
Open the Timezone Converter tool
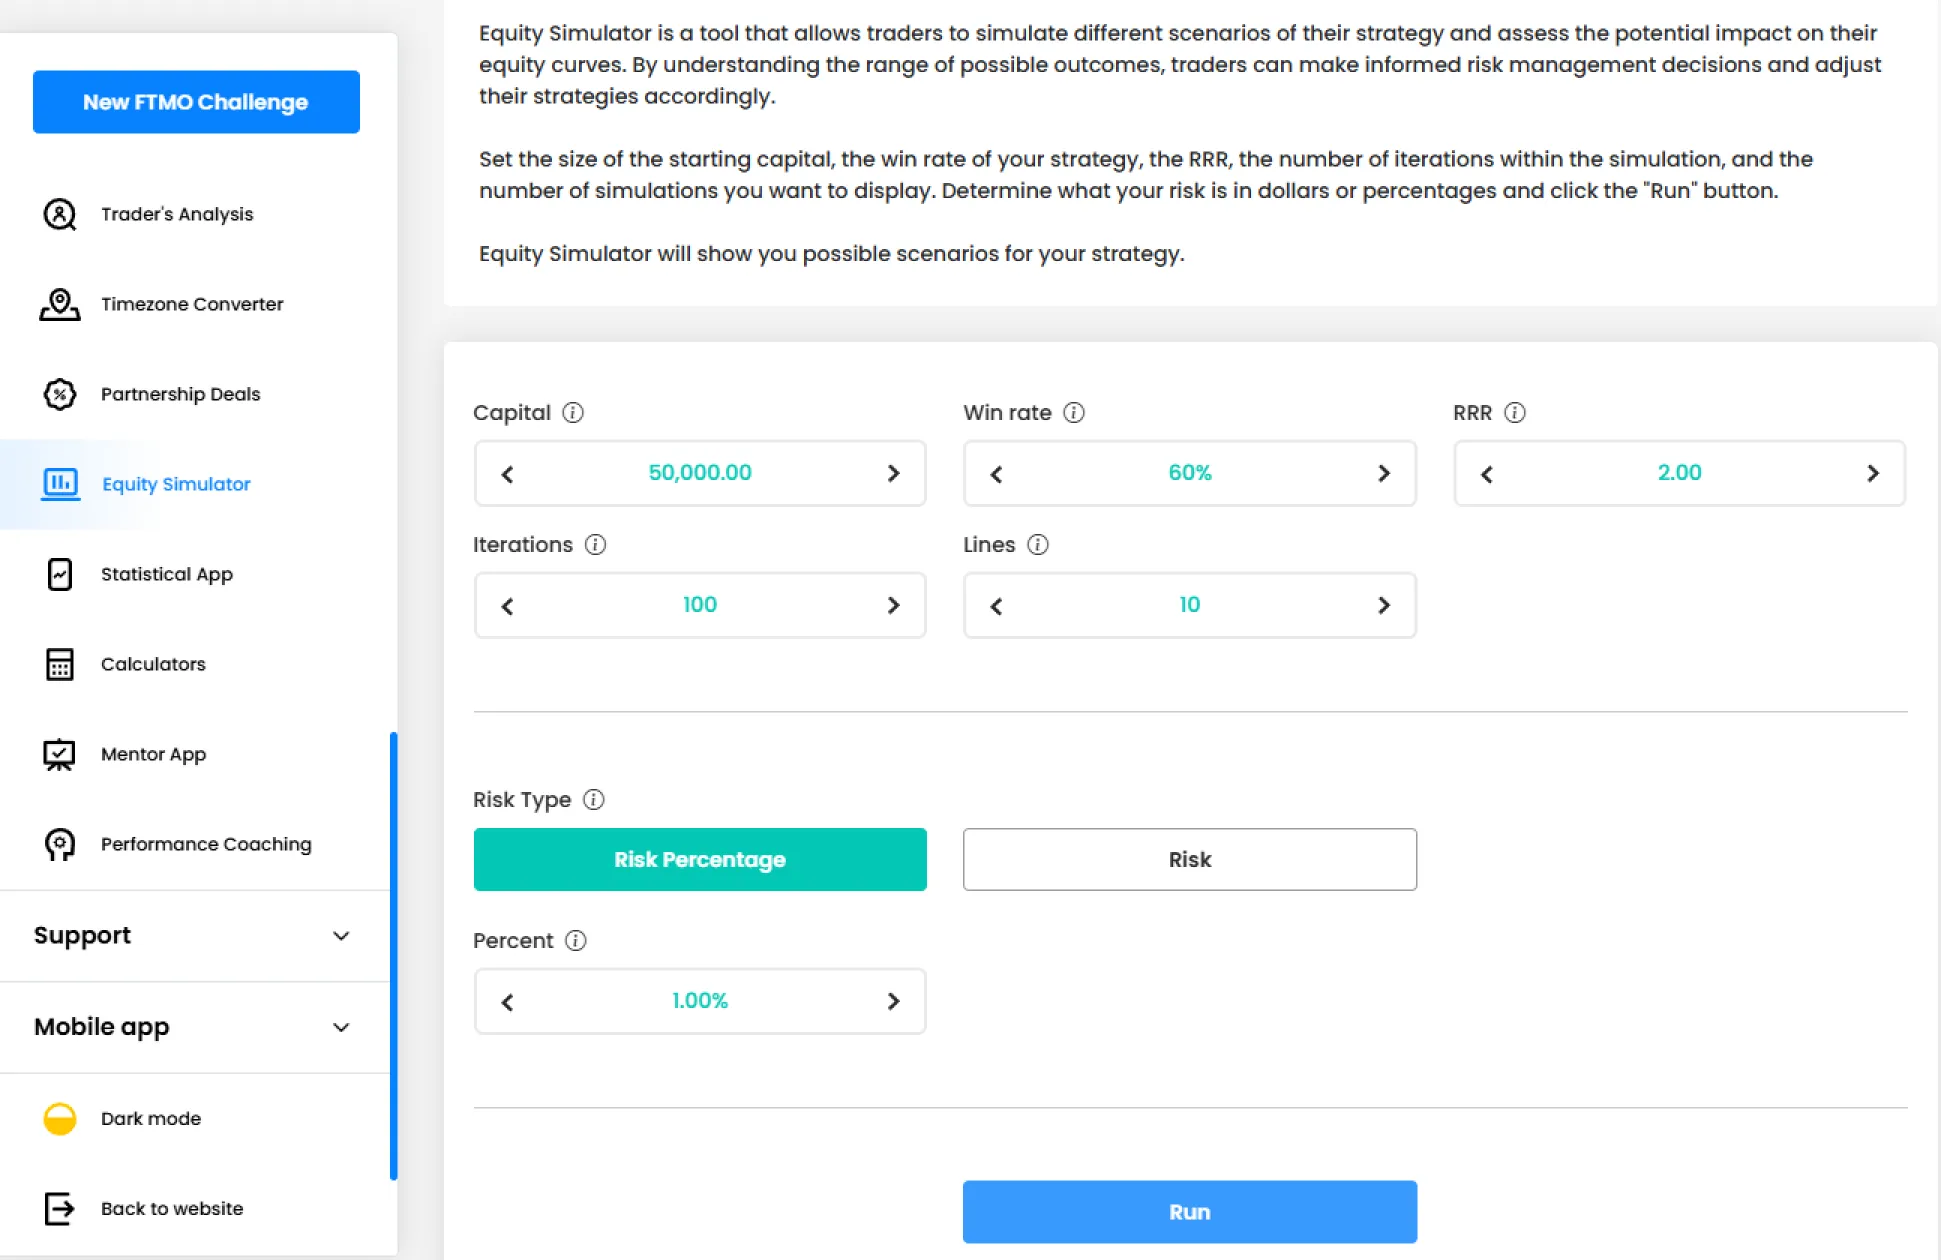pyautogui.click(x=192, y=304)
